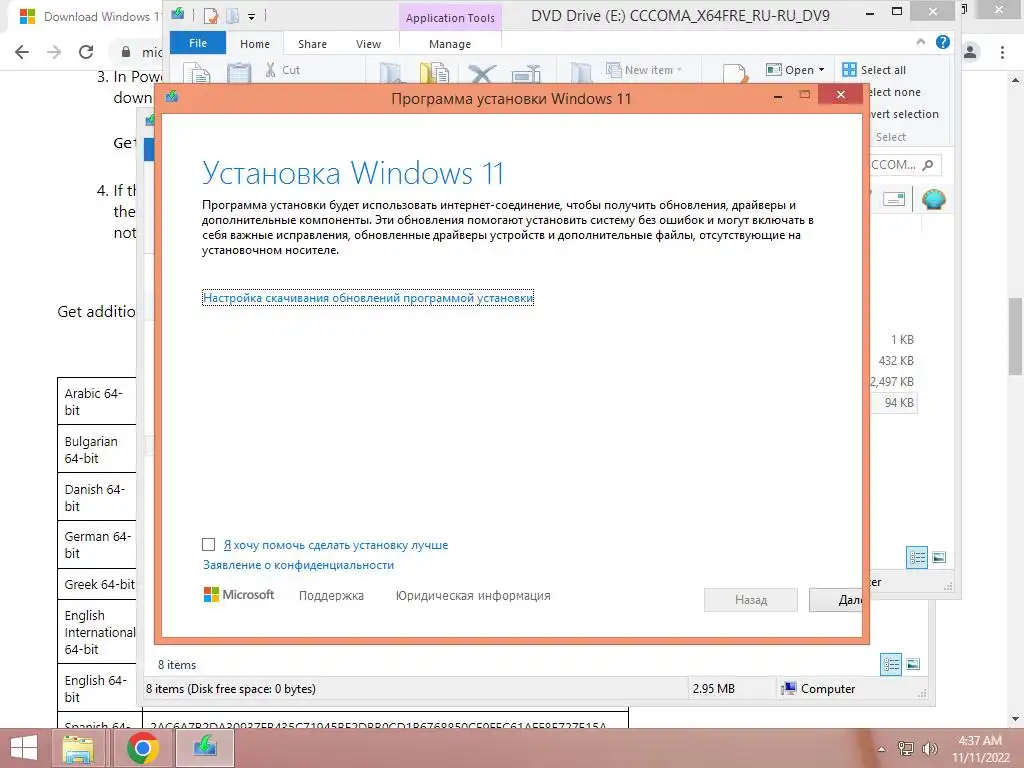Click the seashell toolbar icon
The width and height of the screenshot is (1024, 768).
933,199
